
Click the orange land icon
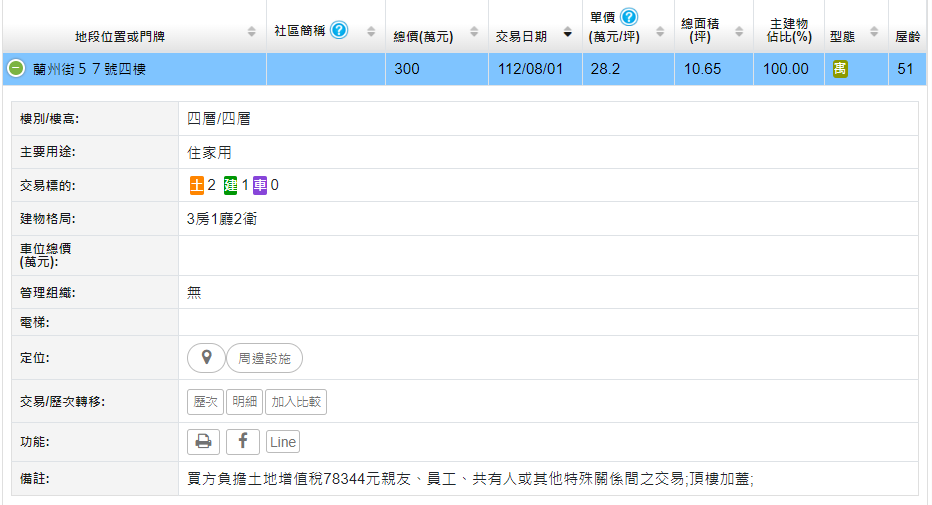point(197,185)
